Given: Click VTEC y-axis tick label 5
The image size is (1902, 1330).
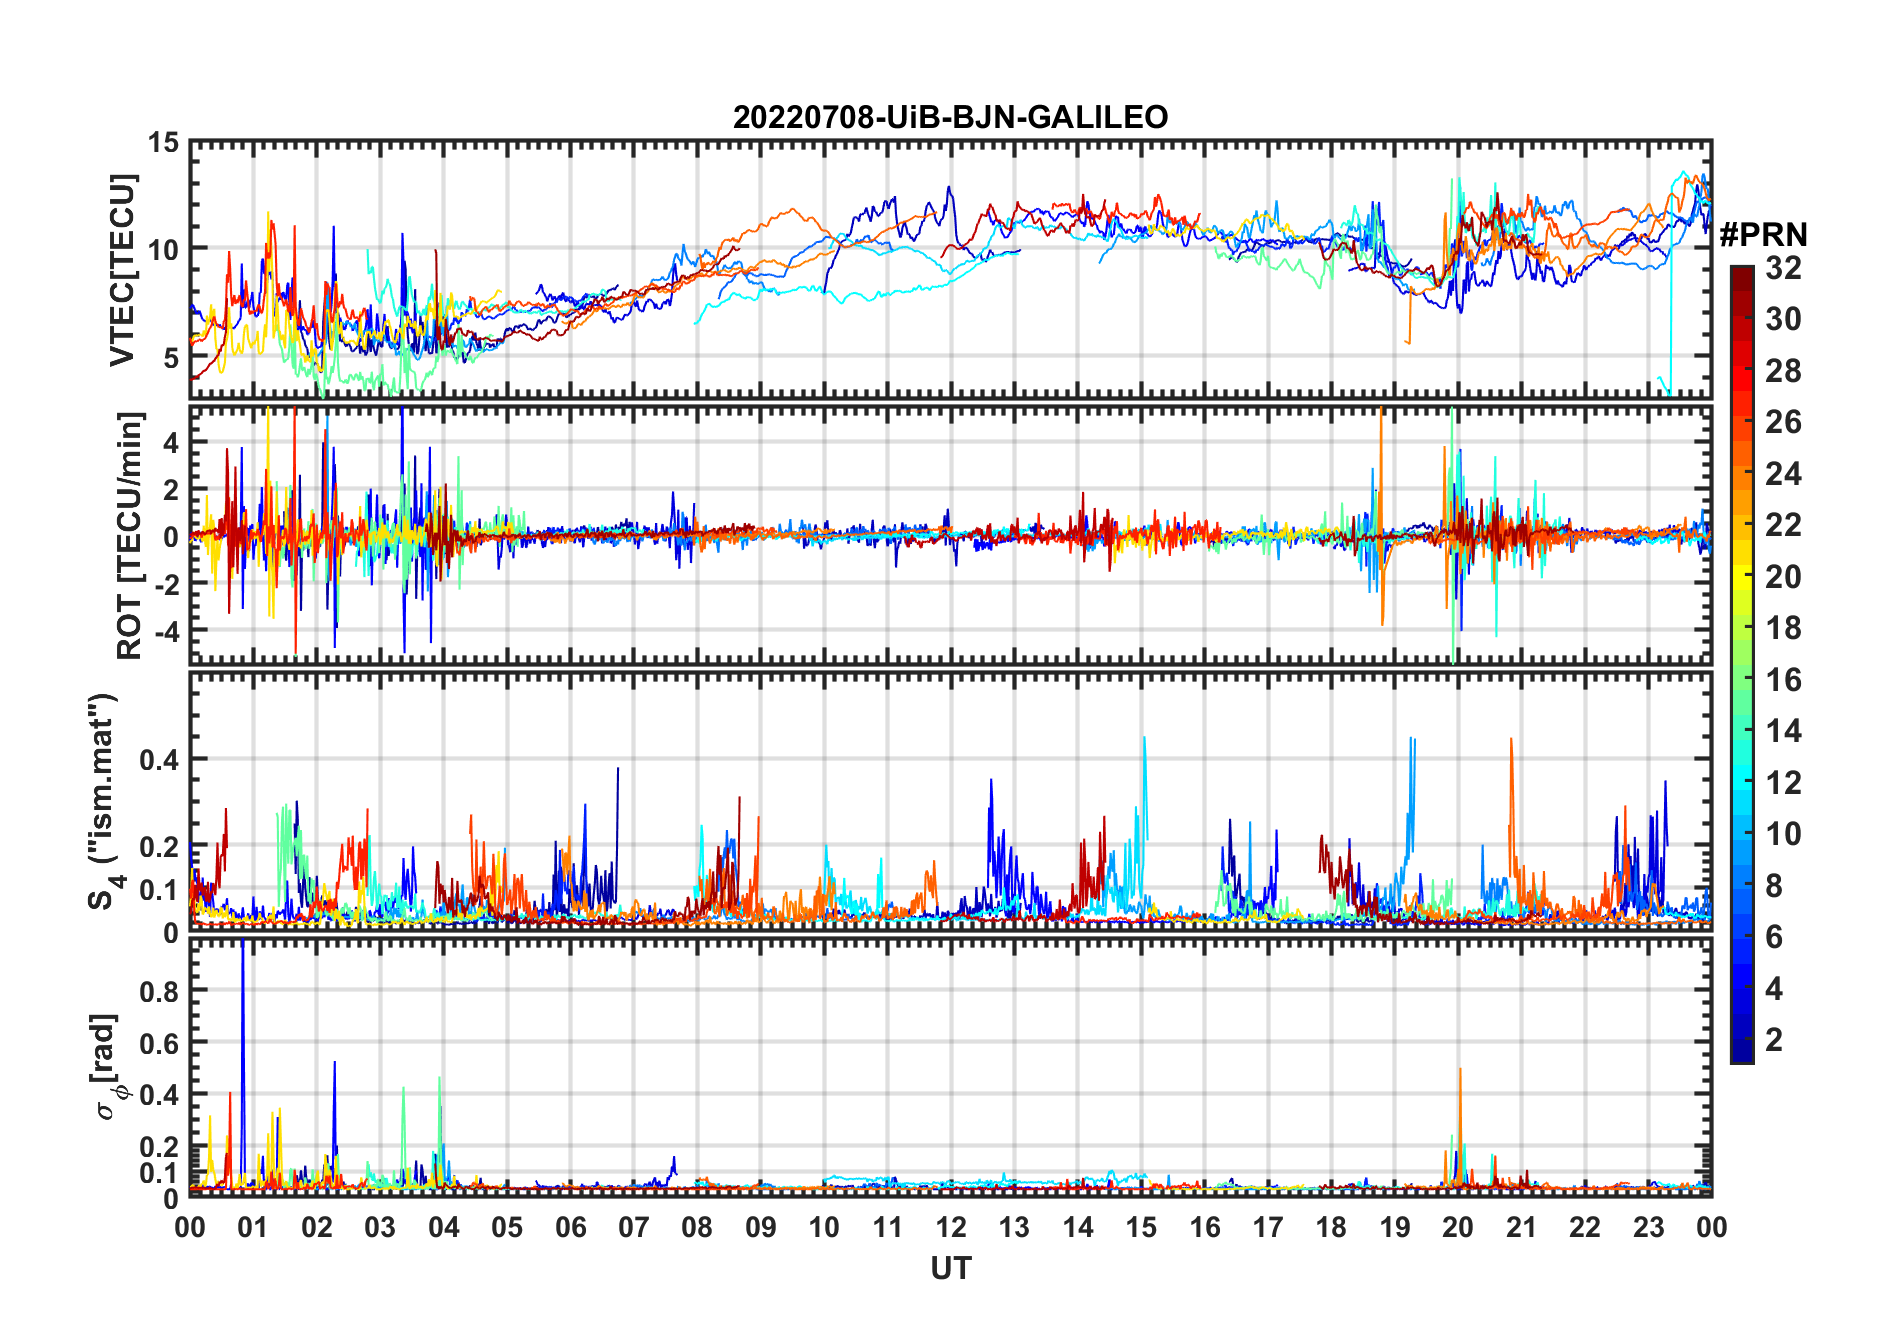Looking at the screenshot, I should pos(172,357).
